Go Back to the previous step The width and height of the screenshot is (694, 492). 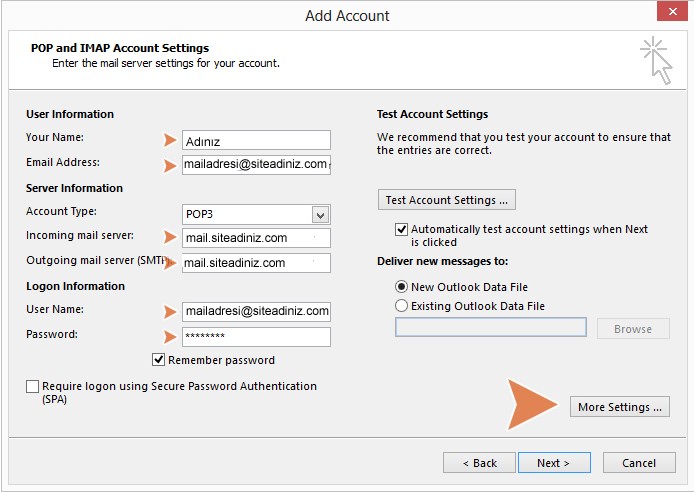coord(479,463)
